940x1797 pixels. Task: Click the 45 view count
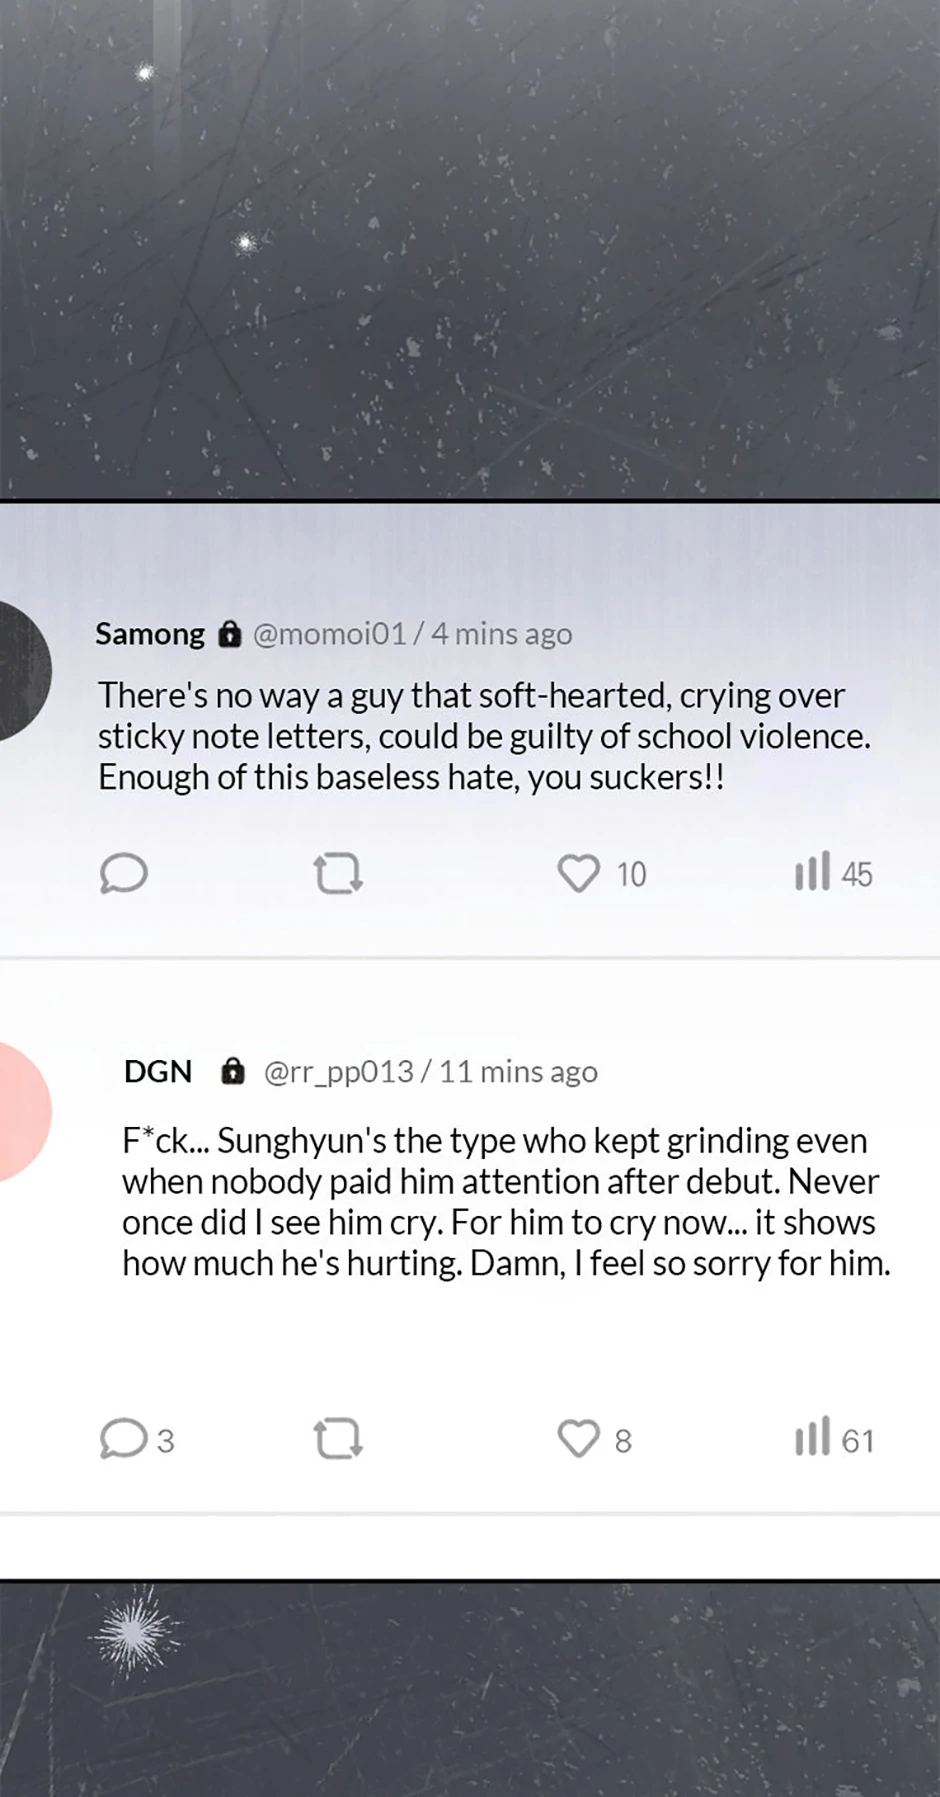857,874
